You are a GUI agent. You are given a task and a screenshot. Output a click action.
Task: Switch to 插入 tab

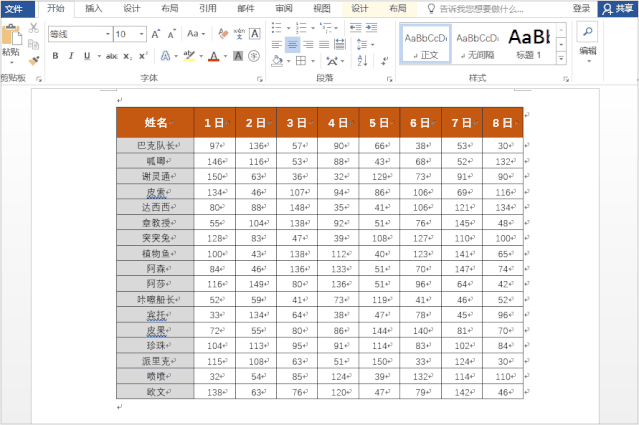click(94, 9)
